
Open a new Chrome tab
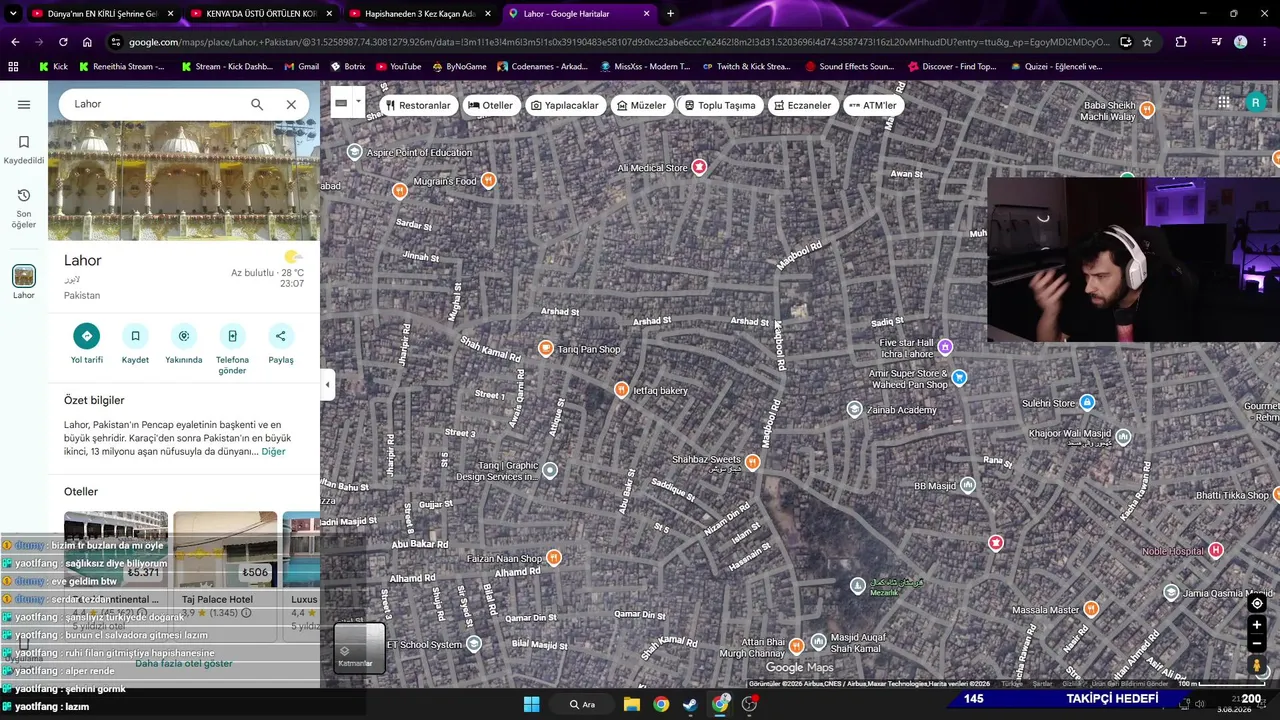[670, 14]
